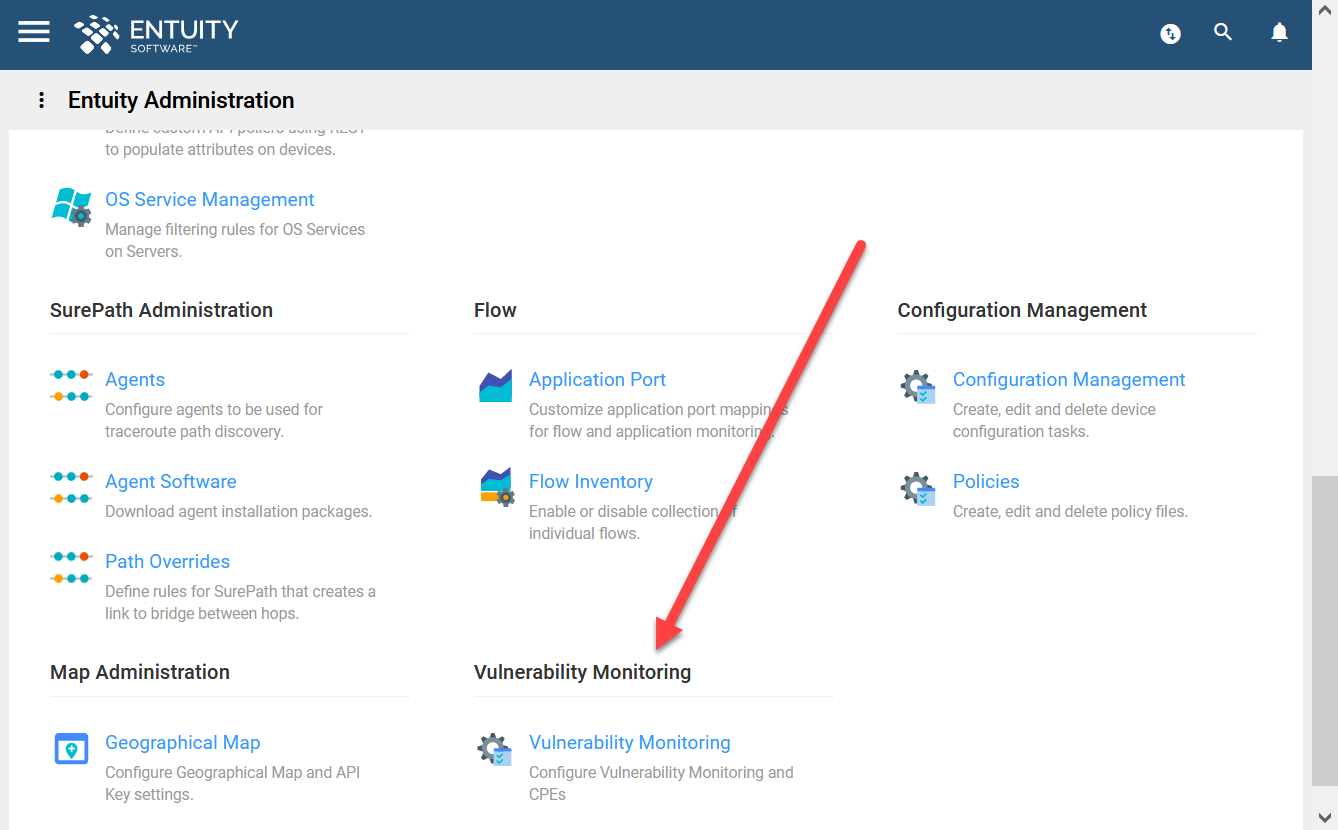This screenshot has width=1338, height=830.
Task: Click the Path Overrides icon
Action: [71, 567]
